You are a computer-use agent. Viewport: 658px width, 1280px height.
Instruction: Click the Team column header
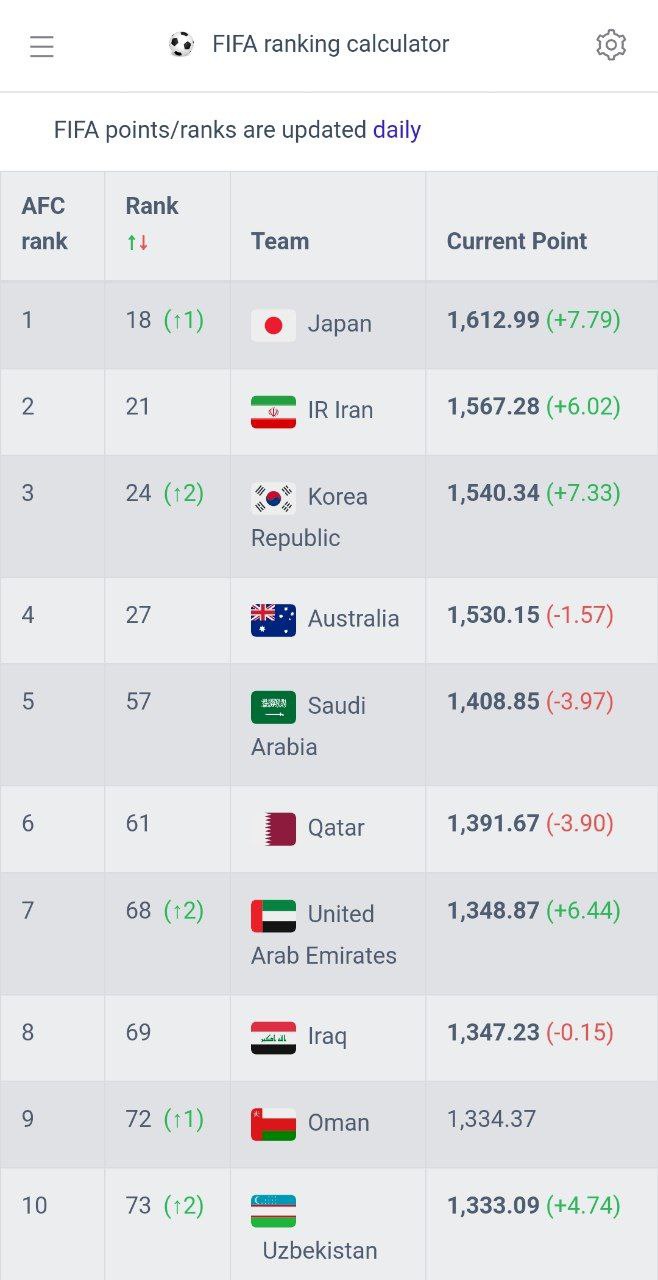point(280,241)
